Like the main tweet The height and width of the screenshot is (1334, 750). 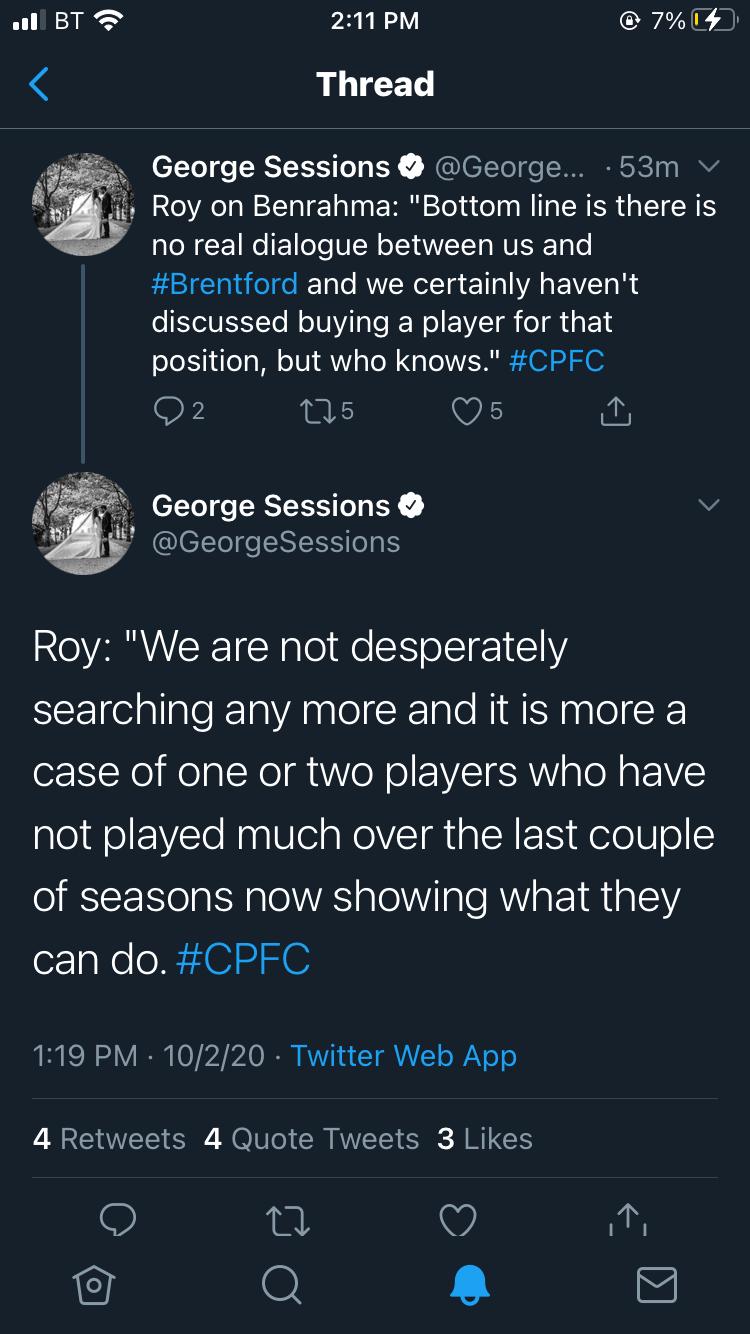click(459, 1220)
